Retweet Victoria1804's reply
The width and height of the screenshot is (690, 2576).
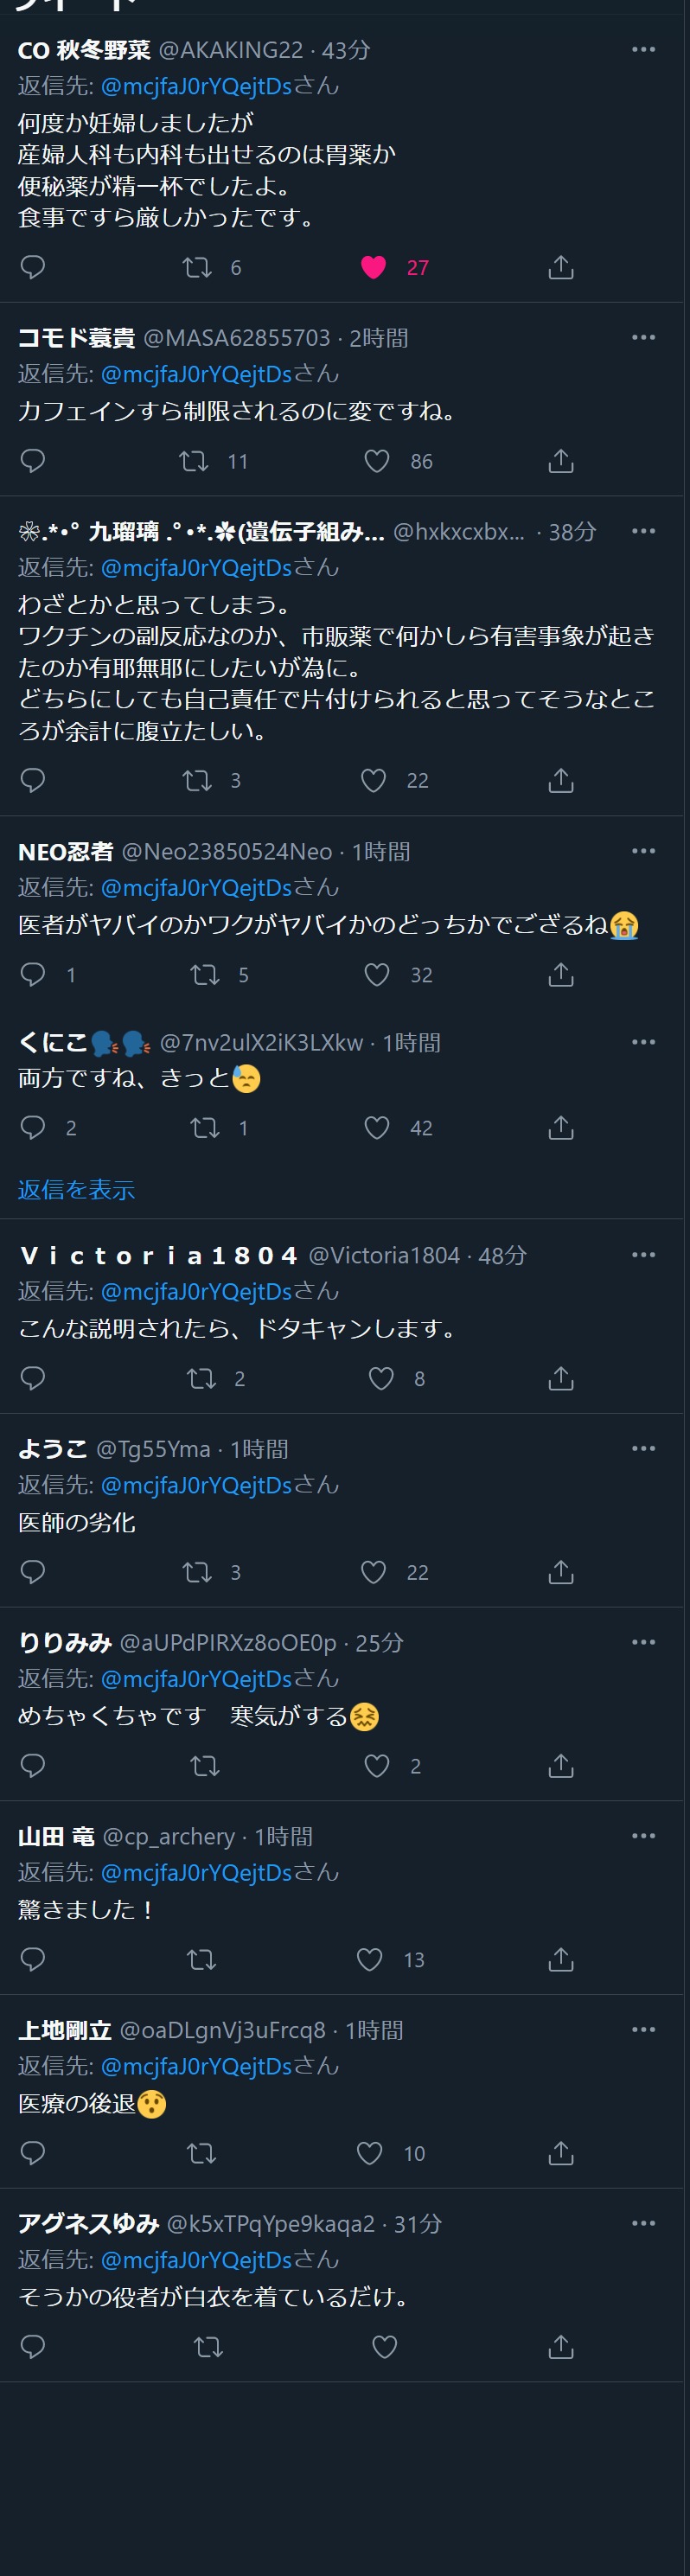pos(201,1378)
